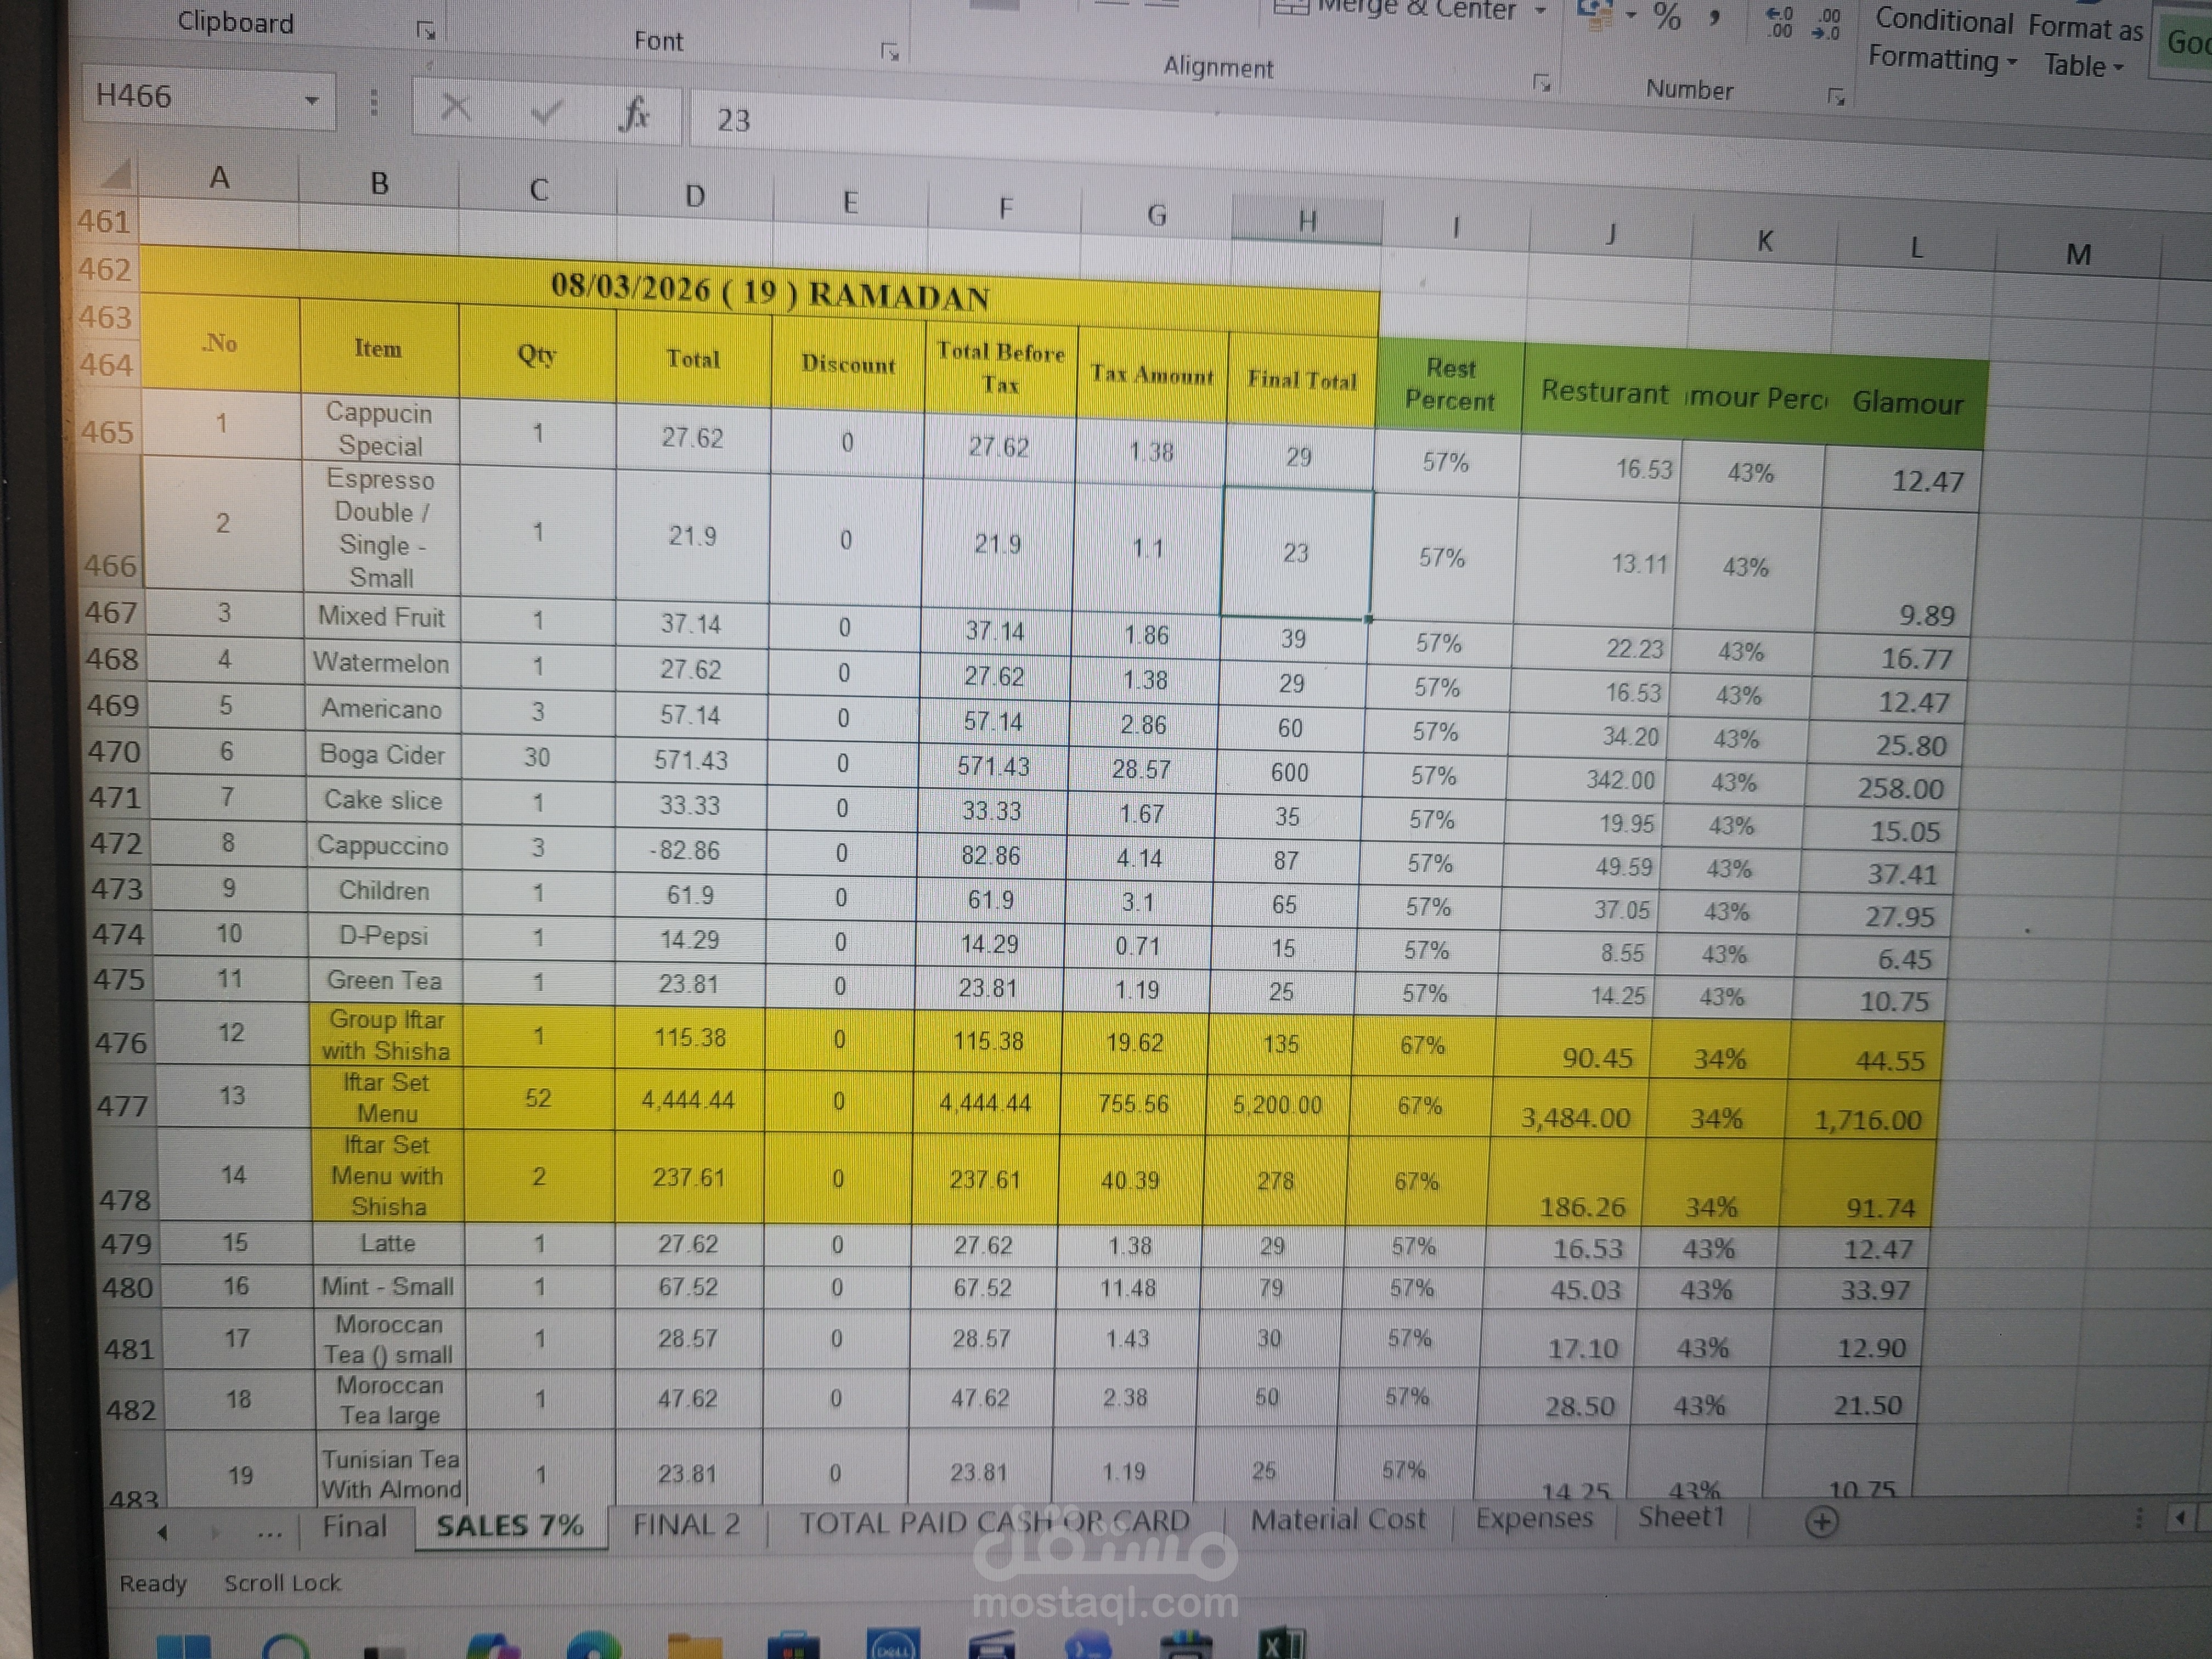Apply Accounting Number Format icon

click(1595, 14)
